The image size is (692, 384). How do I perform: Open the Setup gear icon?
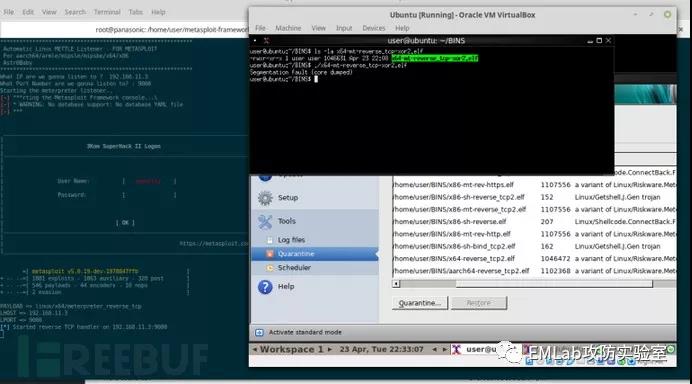coord(265,198)
